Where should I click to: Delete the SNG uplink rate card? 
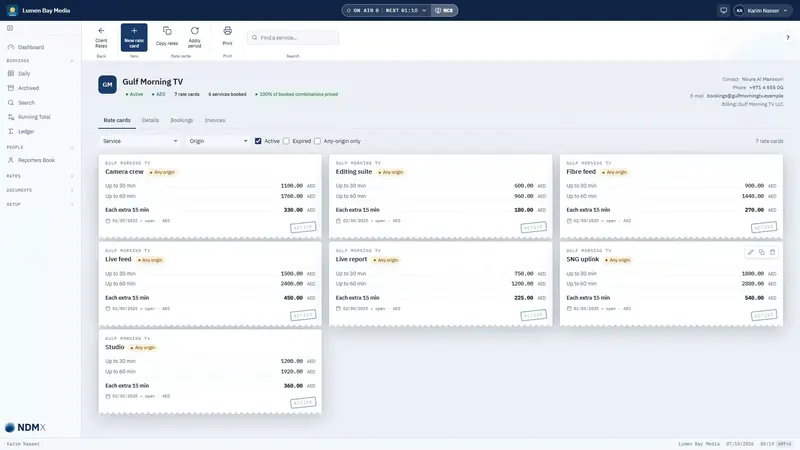pos(772,252)
